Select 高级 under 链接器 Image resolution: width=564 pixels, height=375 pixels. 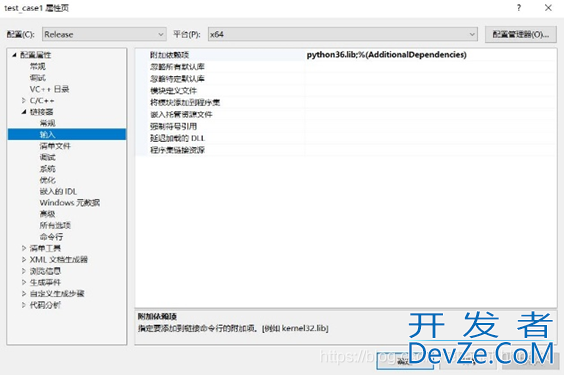(47, 214)
